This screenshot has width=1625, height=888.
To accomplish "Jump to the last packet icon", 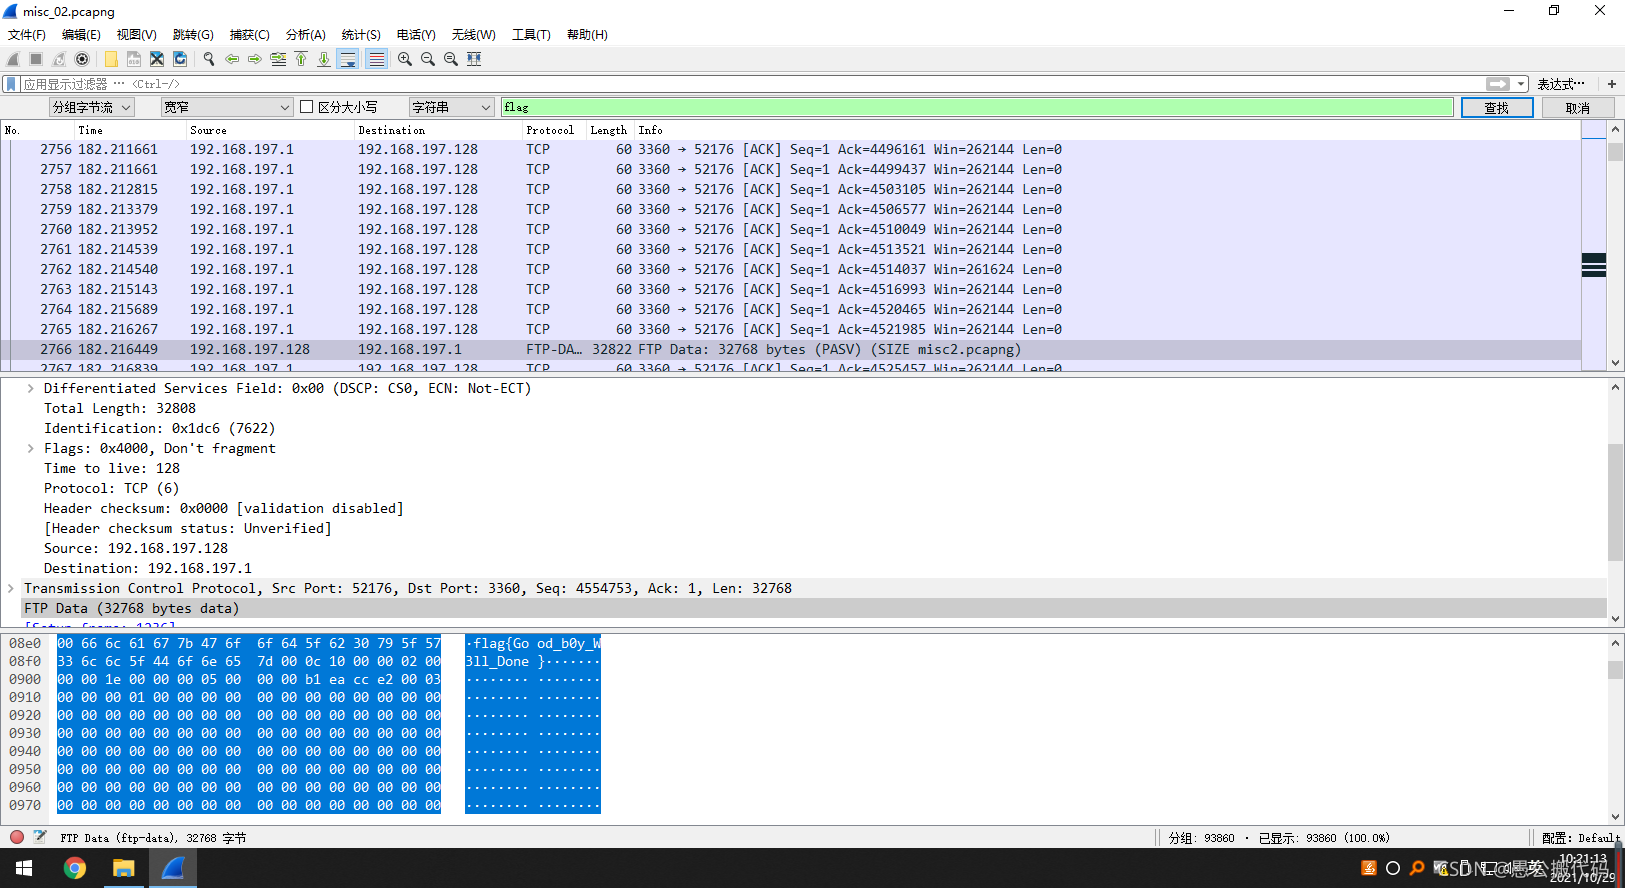I will click(x=324, y=59).
